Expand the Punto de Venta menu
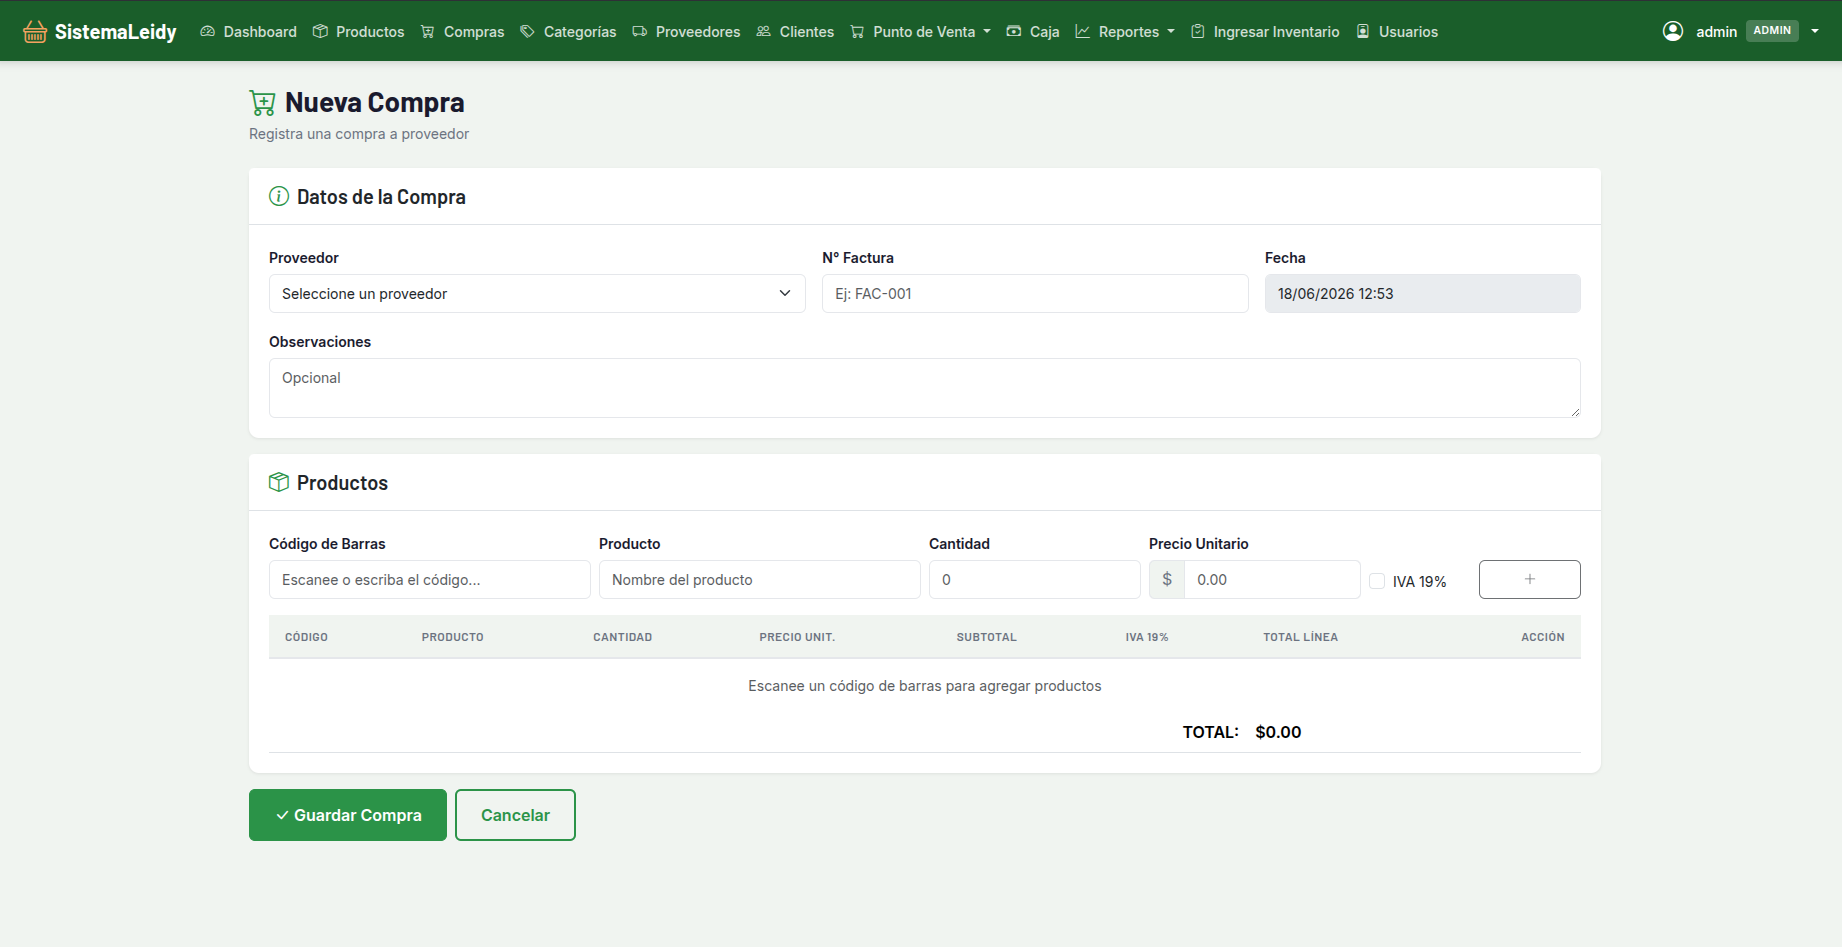Image resolution: width=1842 pixels, height=947 pixels. click(921, 32)
